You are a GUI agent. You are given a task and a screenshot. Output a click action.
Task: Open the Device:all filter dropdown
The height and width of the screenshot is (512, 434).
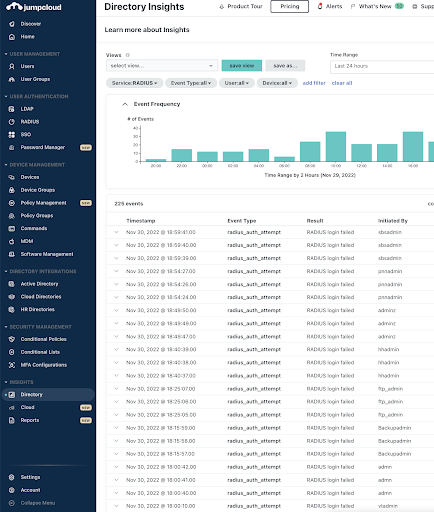click(277, 83)
